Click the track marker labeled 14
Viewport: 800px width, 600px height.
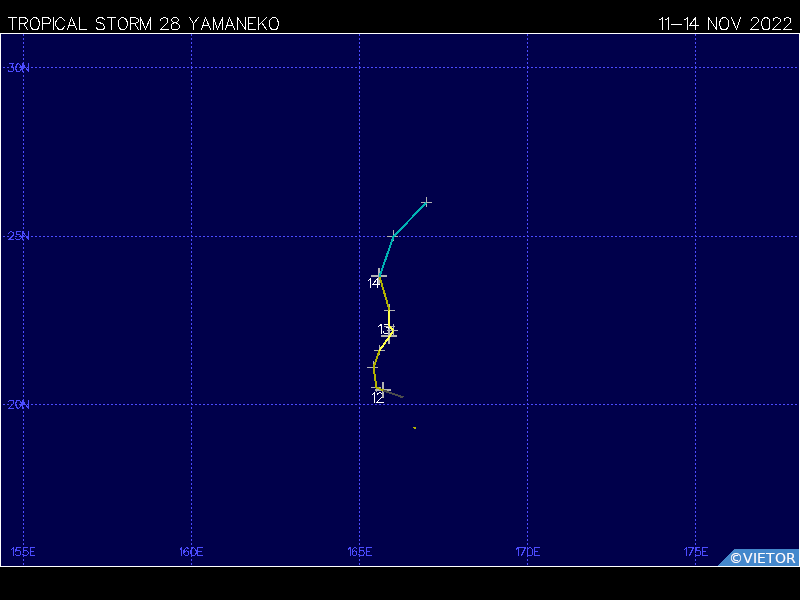[x=379, y=276]
